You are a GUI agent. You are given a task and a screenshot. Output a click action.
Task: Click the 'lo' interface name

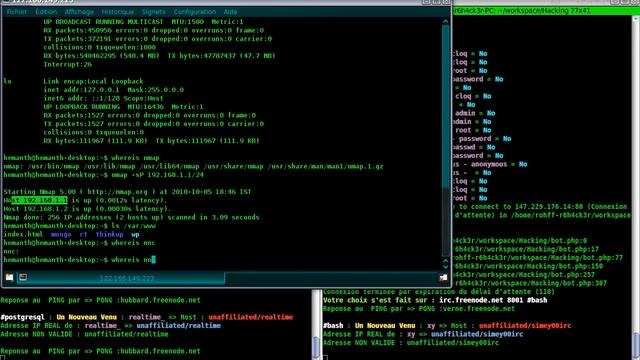coord(8,81)
